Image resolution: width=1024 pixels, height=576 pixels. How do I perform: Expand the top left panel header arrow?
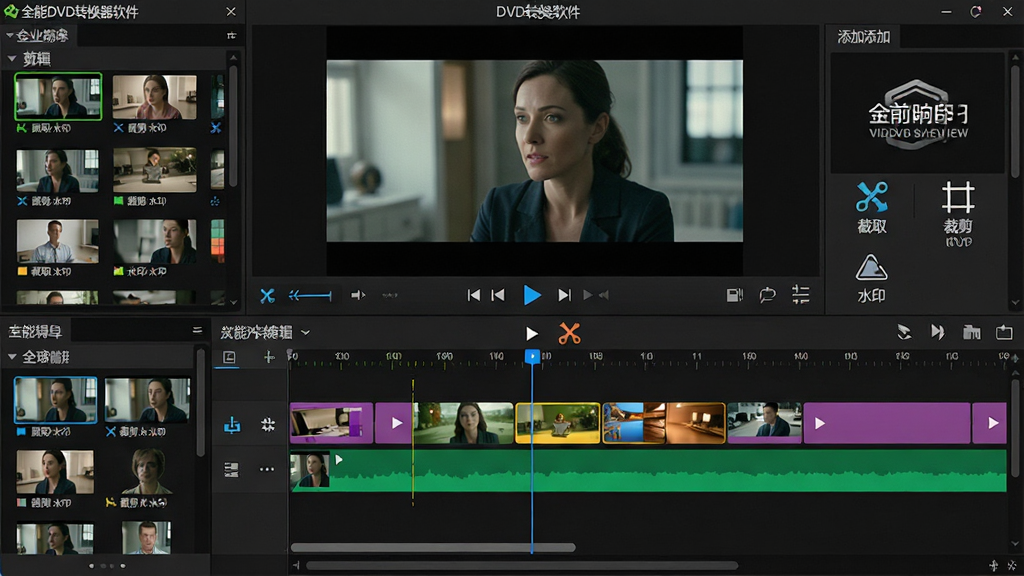[x=9, y=35]
